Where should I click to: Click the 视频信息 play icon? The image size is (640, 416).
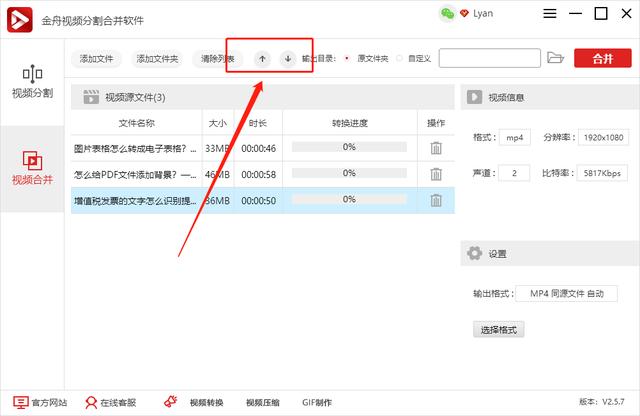(474, 97)
